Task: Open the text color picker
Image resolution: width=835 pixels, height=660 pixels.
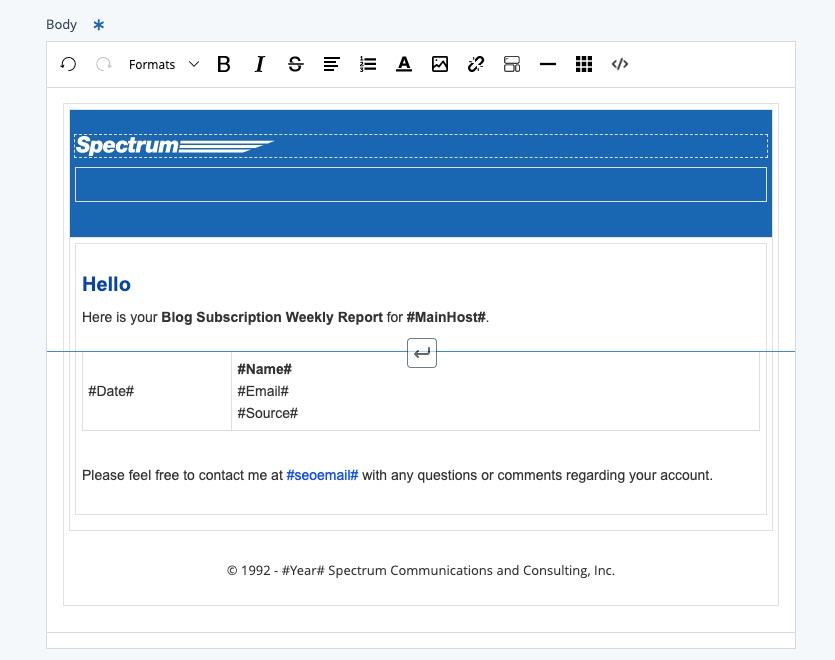Action: tap(404, 64)
